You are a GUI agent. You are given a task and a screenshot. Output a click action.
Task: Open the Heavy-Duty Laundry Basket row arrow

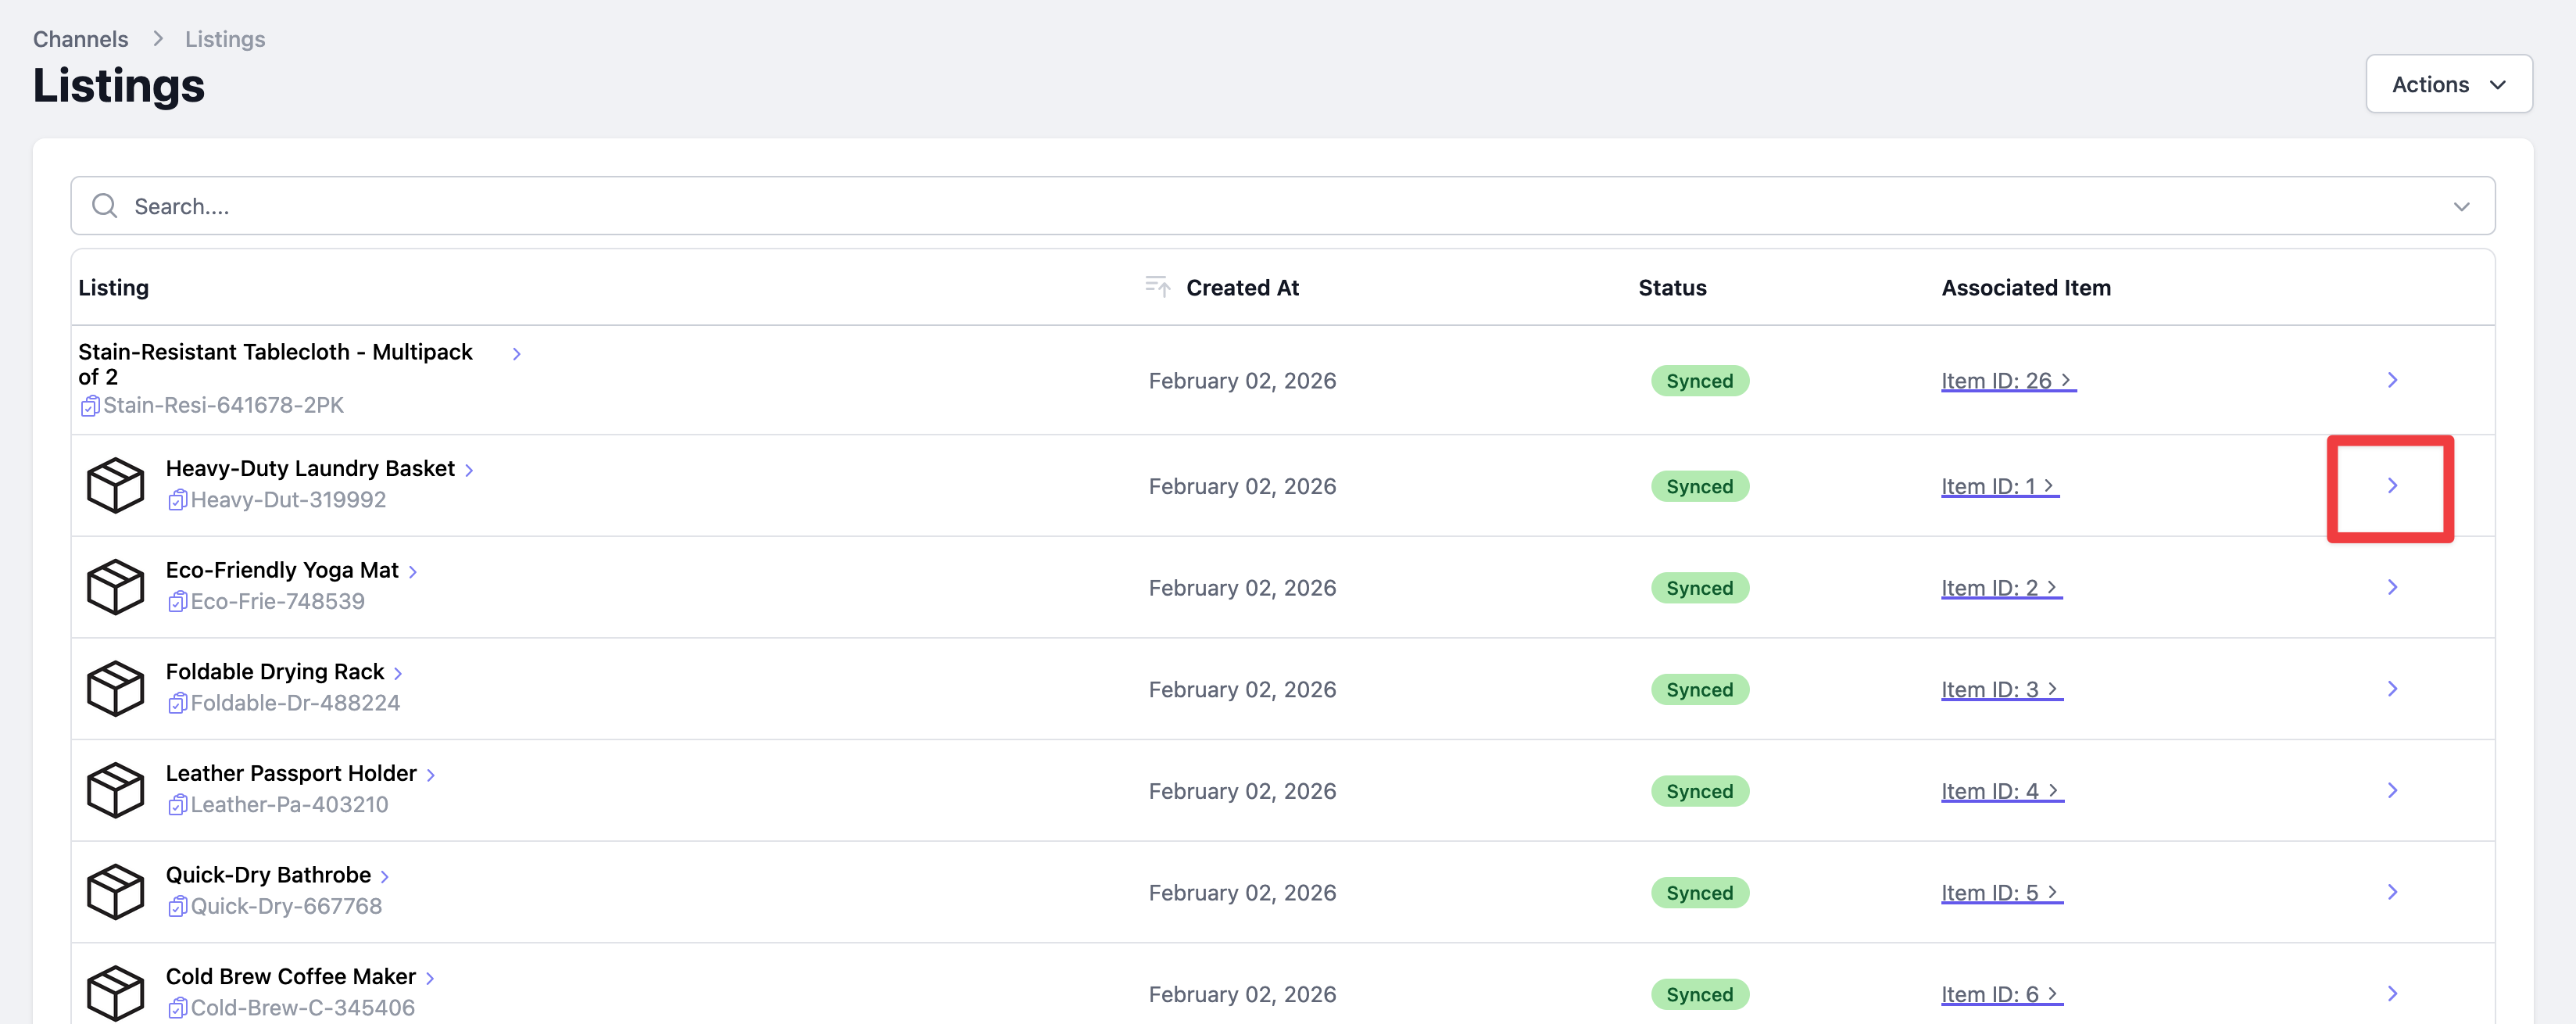point(2391,486)
